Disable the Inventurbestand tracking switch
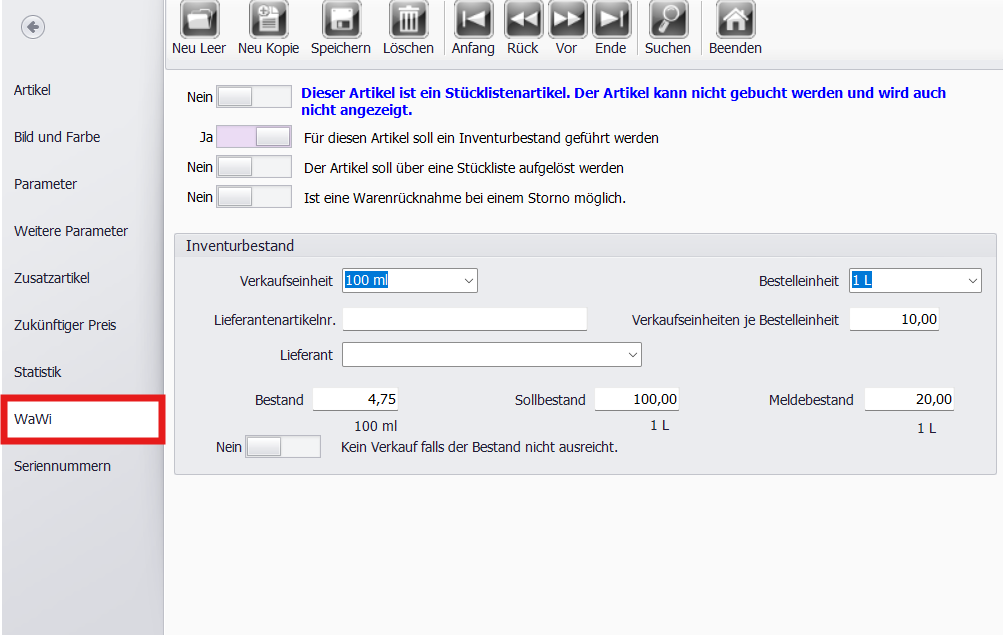 point(254,138)
